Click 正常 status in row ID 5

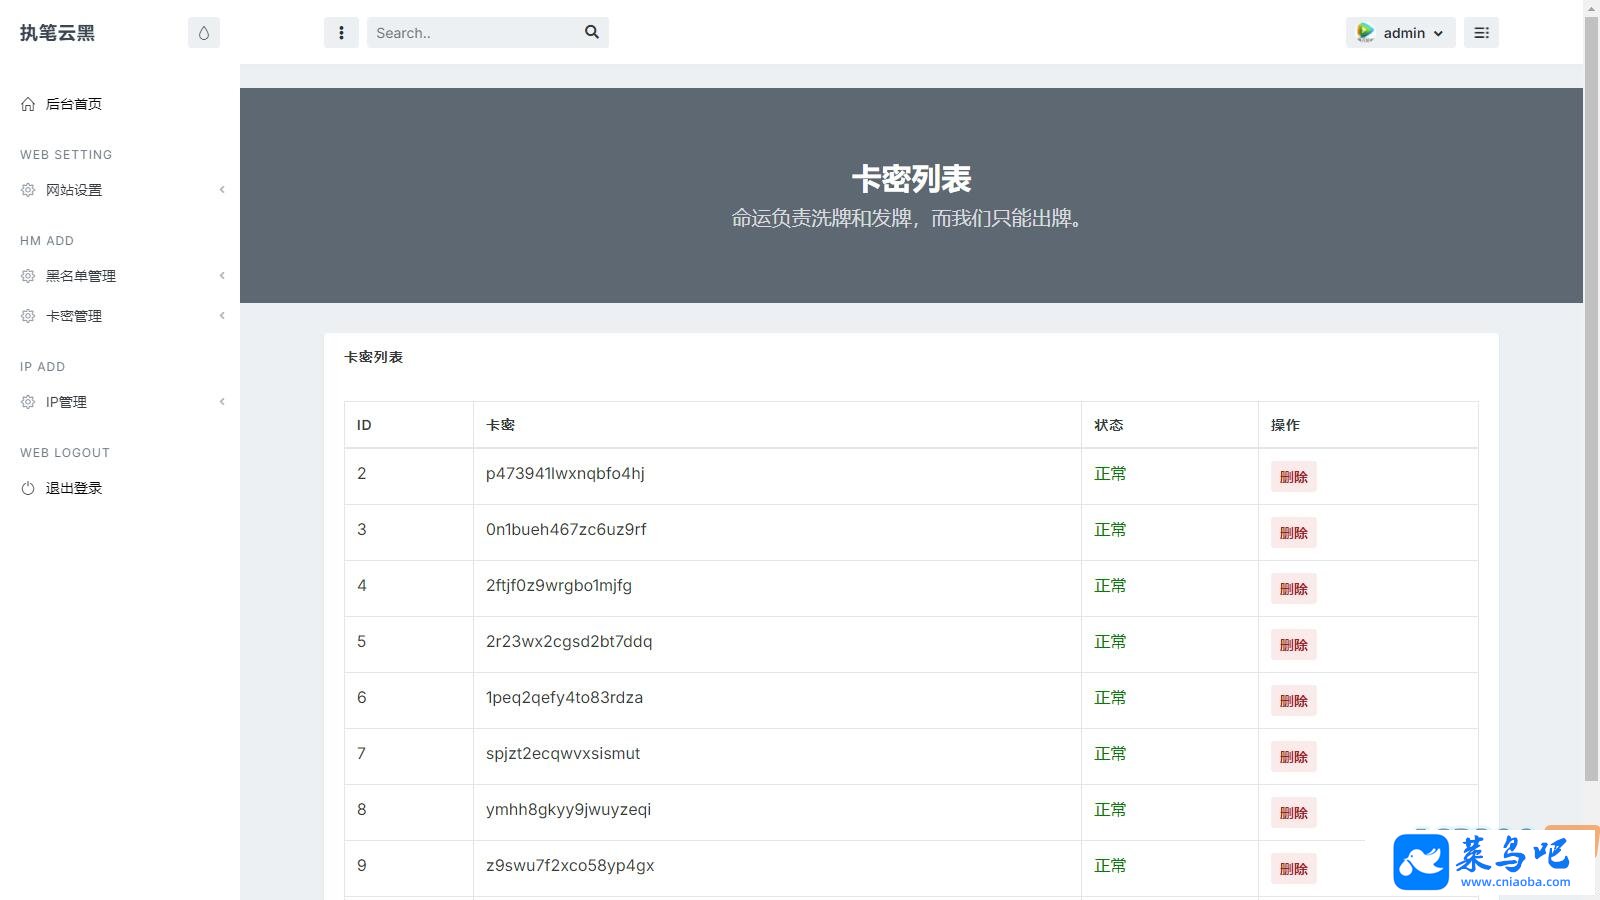click(1110, 641)
